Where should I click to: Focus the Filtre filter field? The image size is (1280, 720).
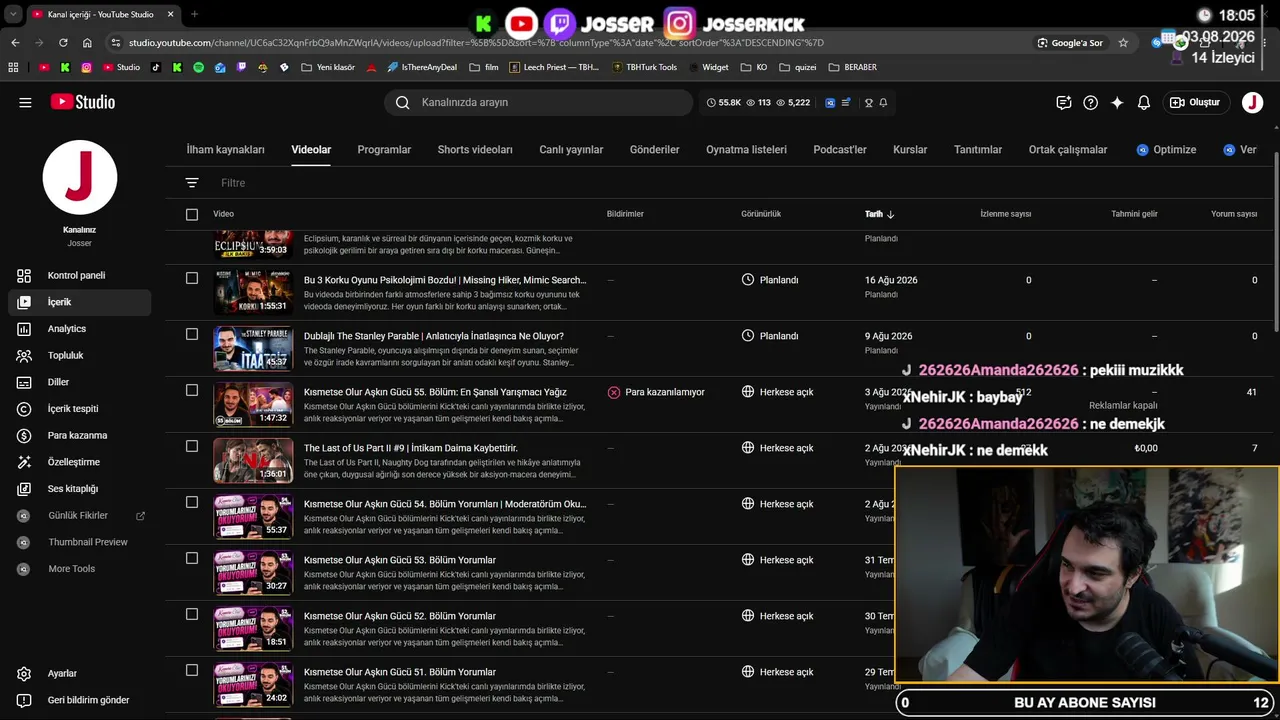(233, 183)
